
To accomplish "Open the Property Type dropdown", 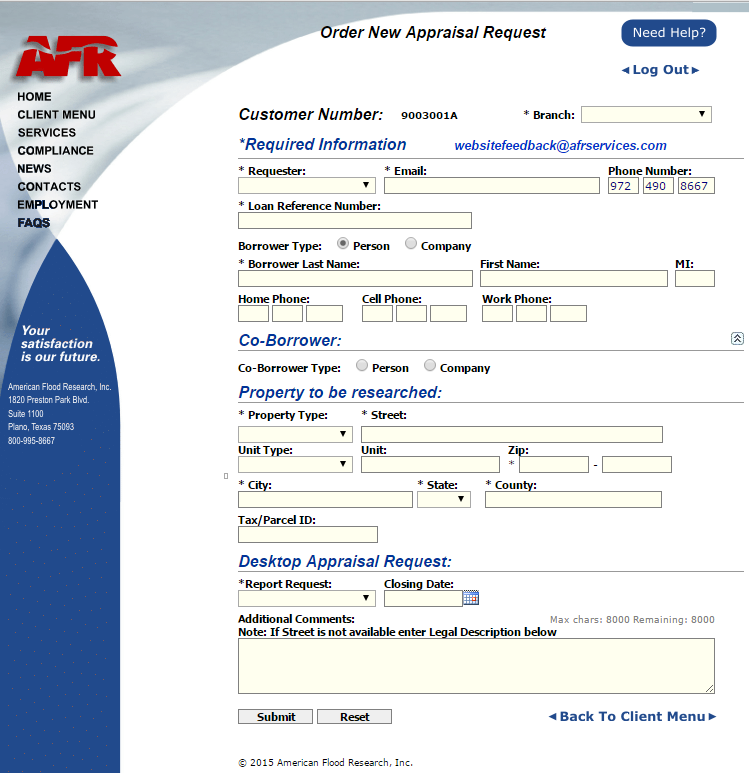I will coord(295,434).
